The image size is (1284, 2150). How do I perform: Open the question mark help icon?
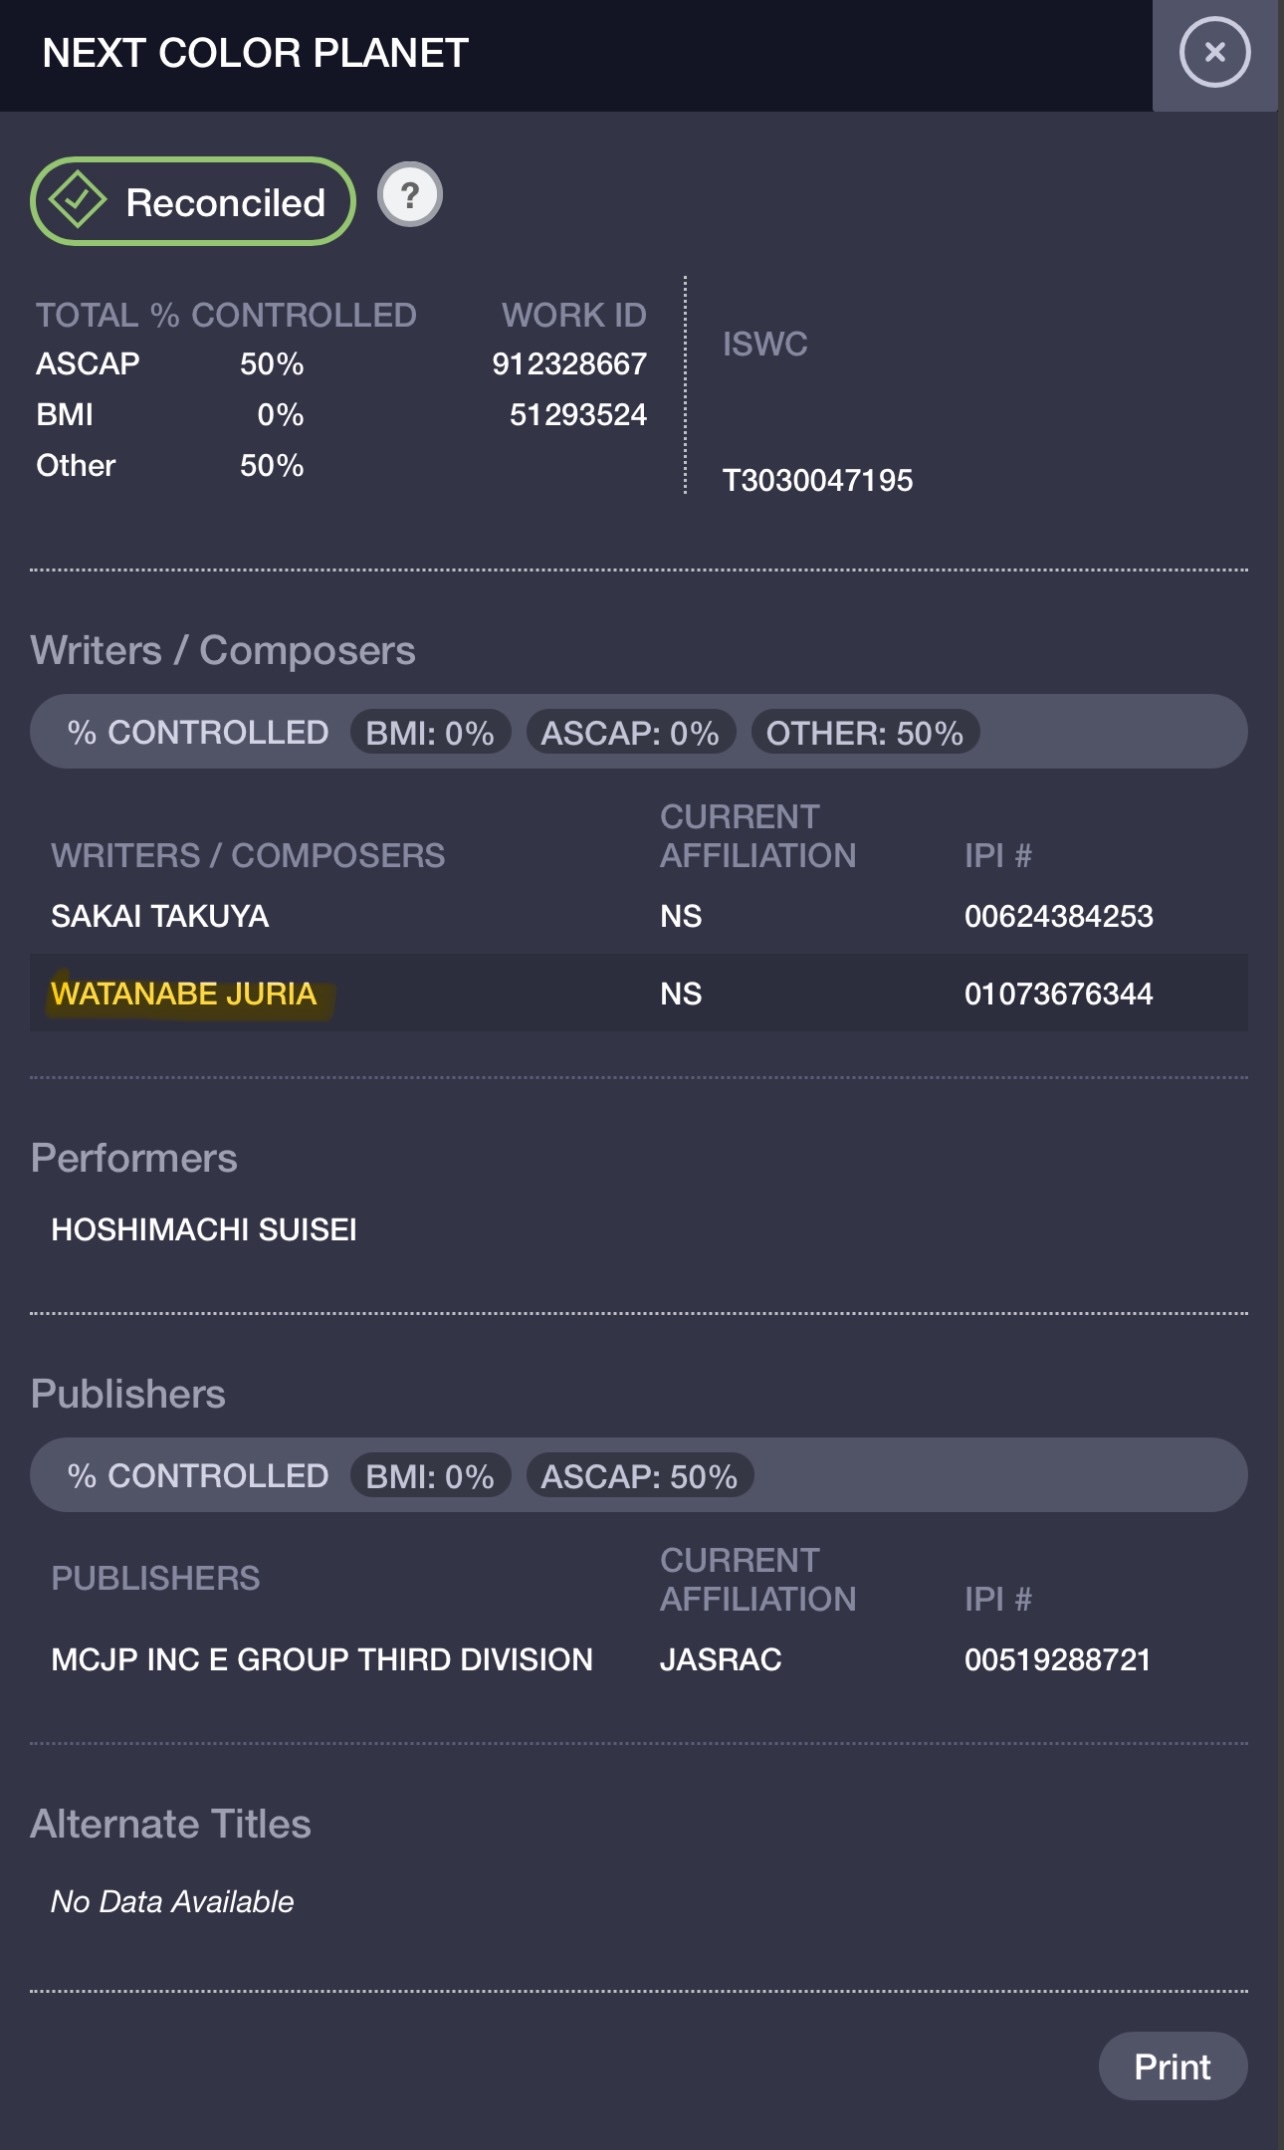pyautogui.click(x=410, y=195)
